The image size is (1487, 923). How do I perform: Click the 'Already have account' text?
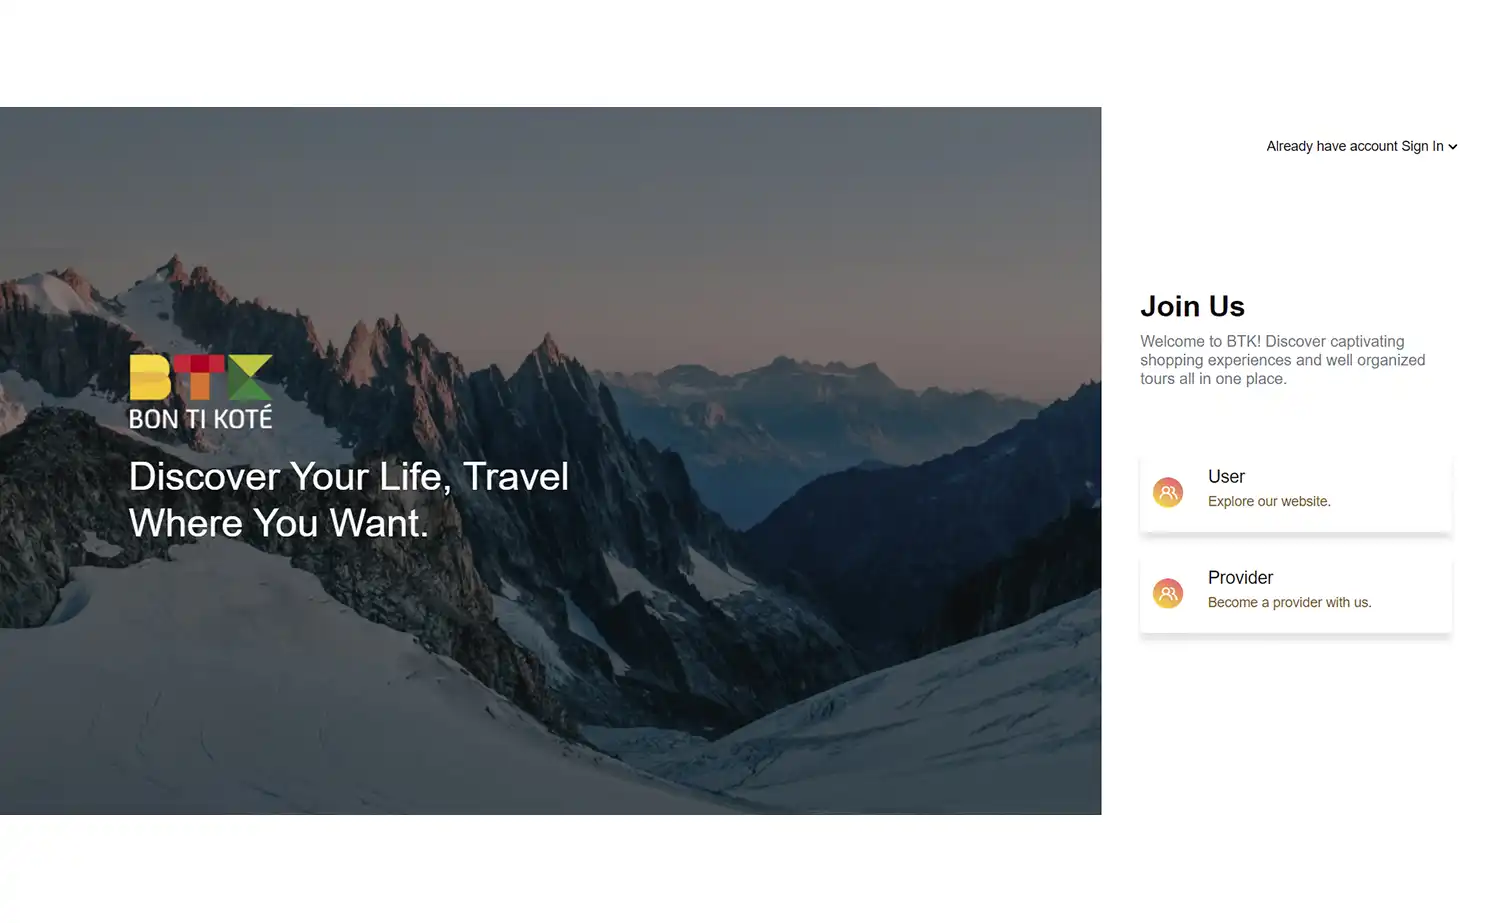coord(1332,146)
